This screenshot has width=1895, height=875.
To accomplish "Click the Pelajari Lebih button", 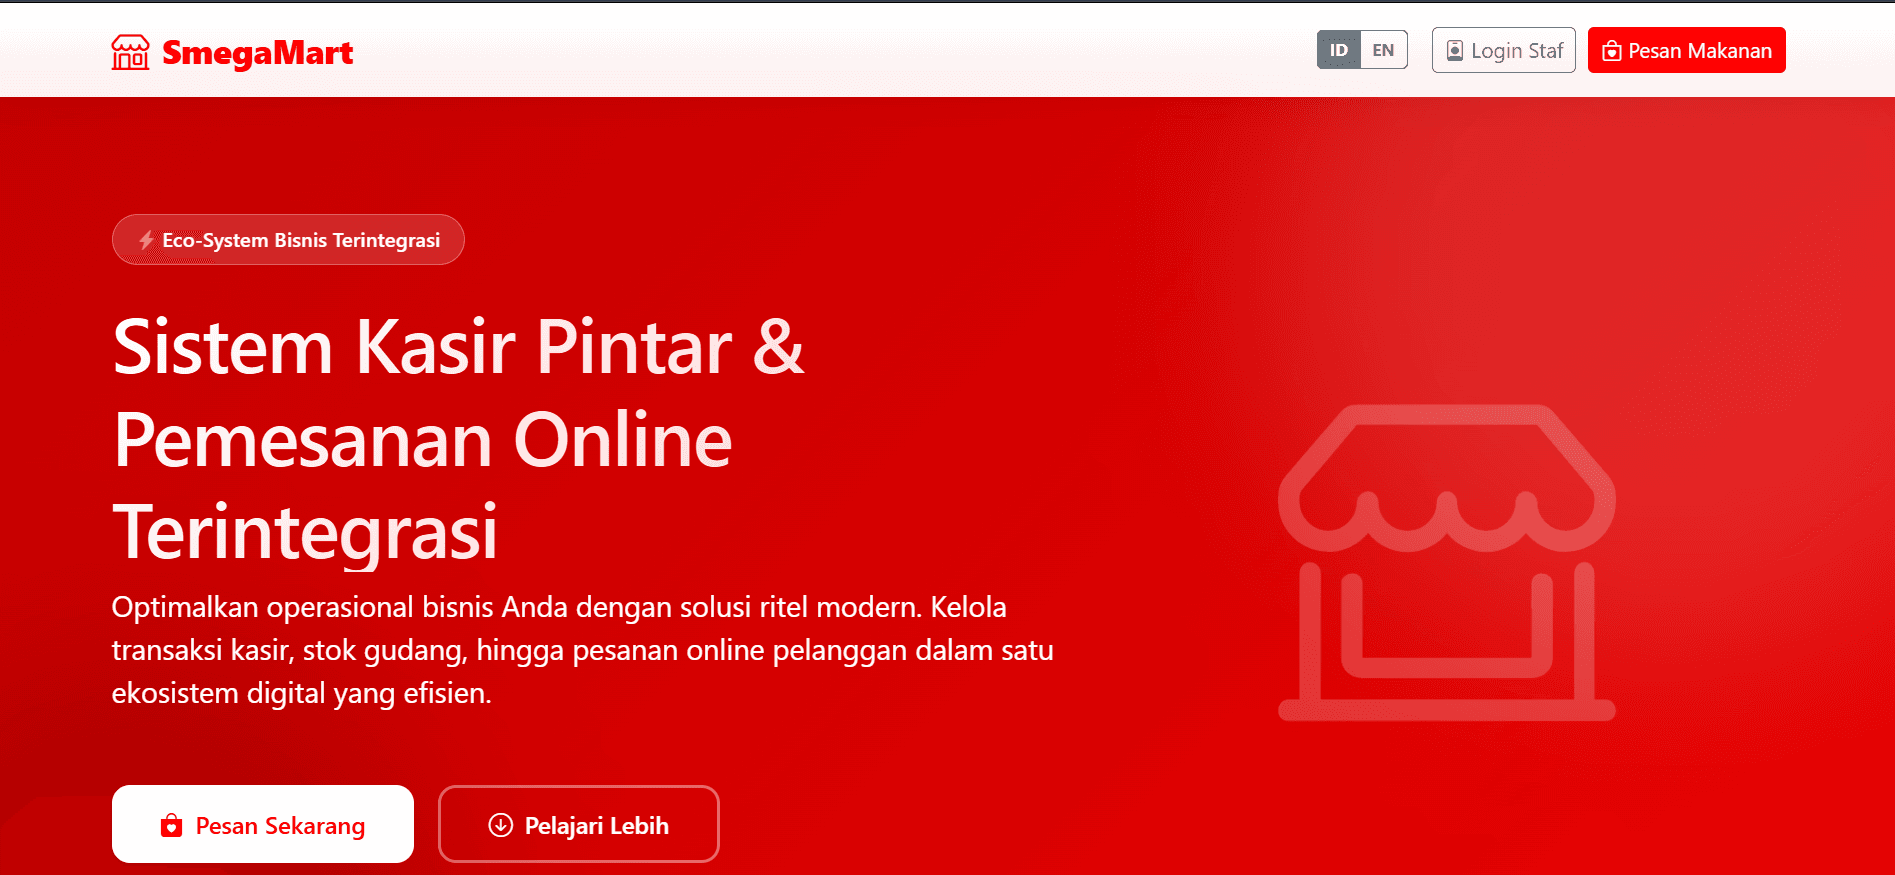I will [x=578, y=824].
